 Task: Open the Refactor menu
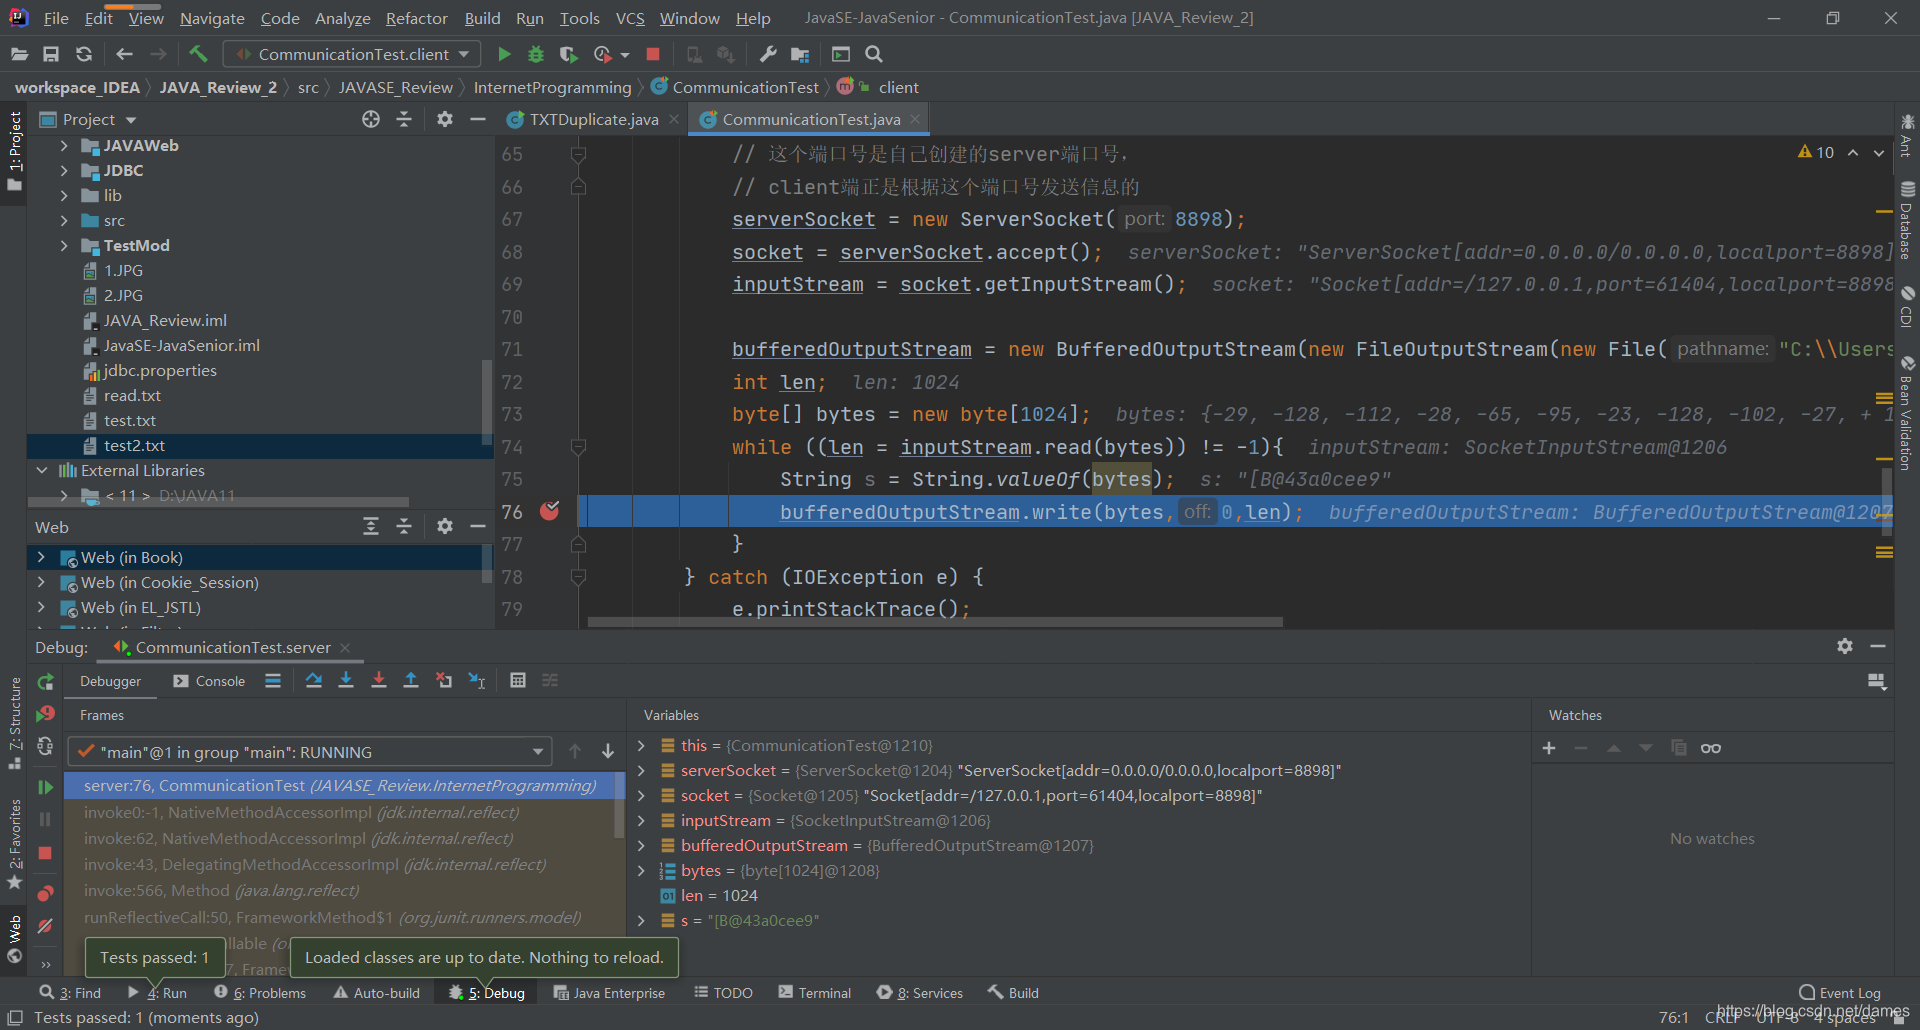416,18
